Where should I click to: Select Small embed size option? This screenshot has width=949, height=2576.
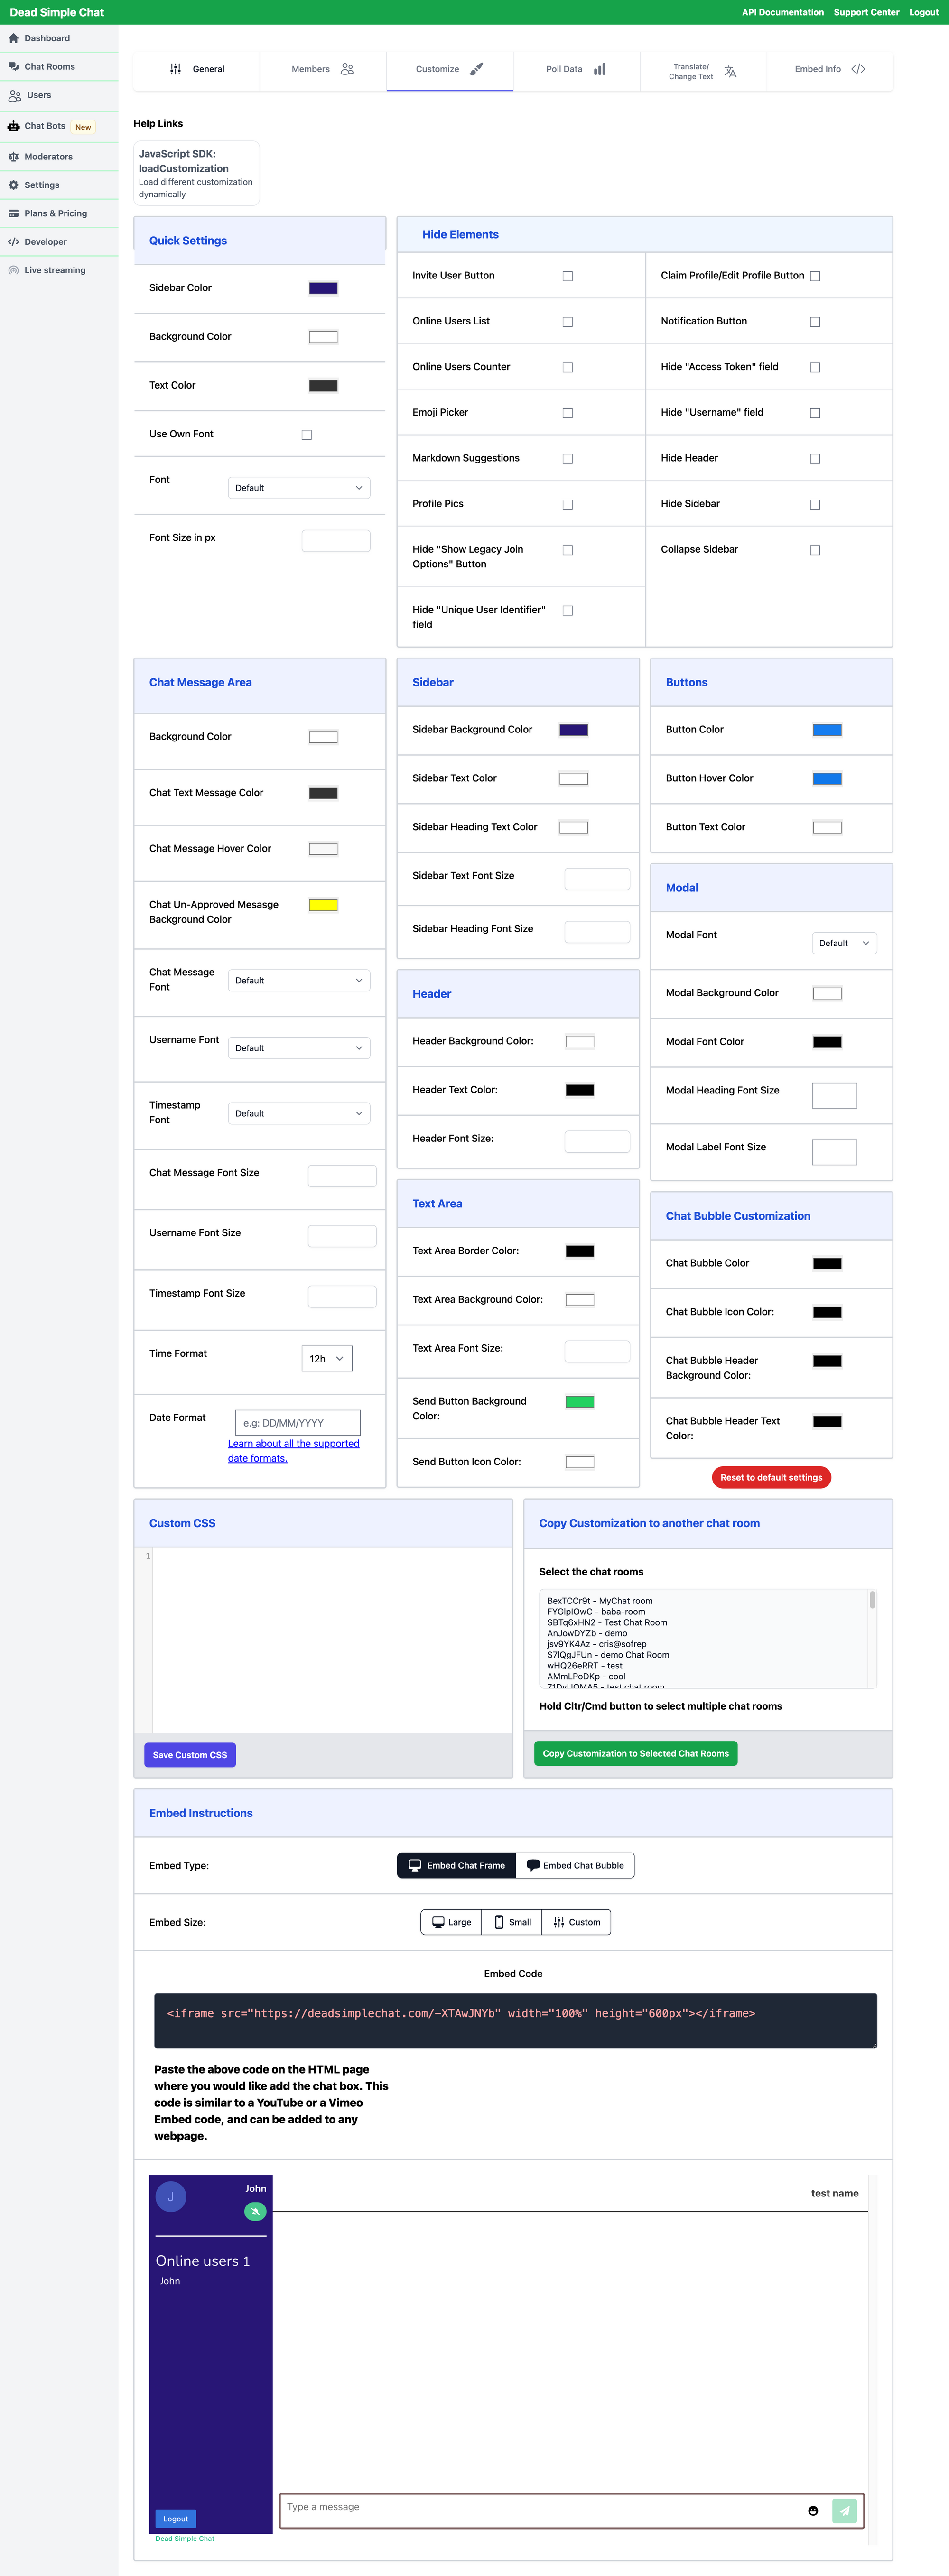pos(512,1922)
